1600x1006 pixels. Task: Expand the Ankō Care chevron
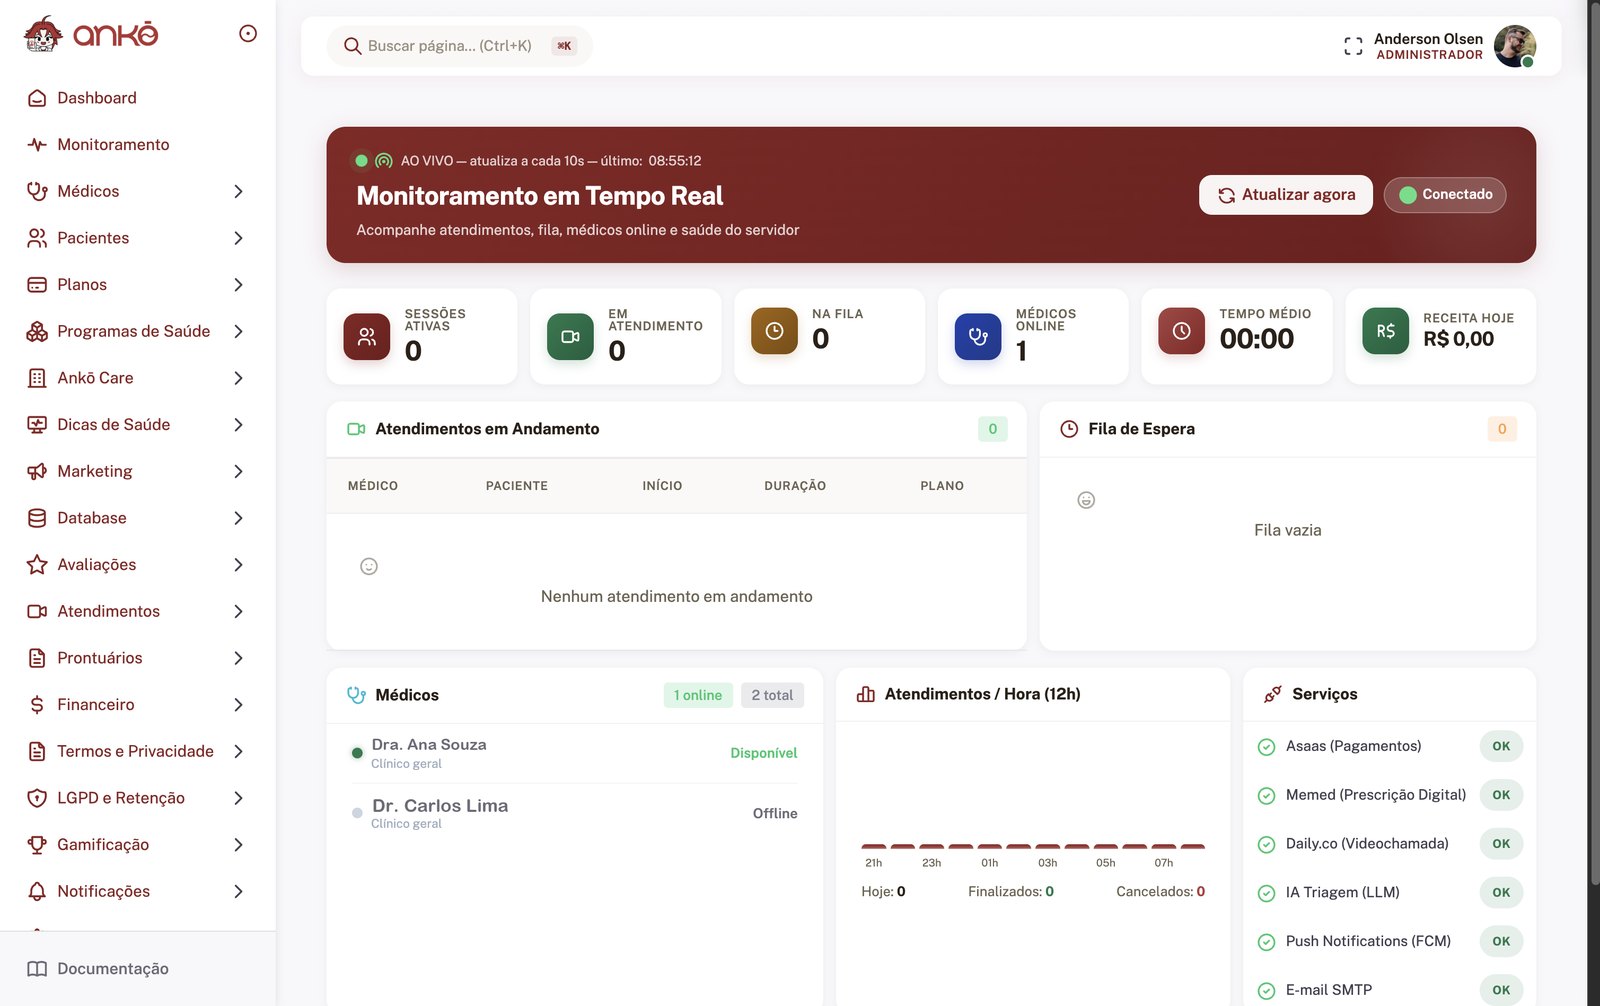pos(238,378)
